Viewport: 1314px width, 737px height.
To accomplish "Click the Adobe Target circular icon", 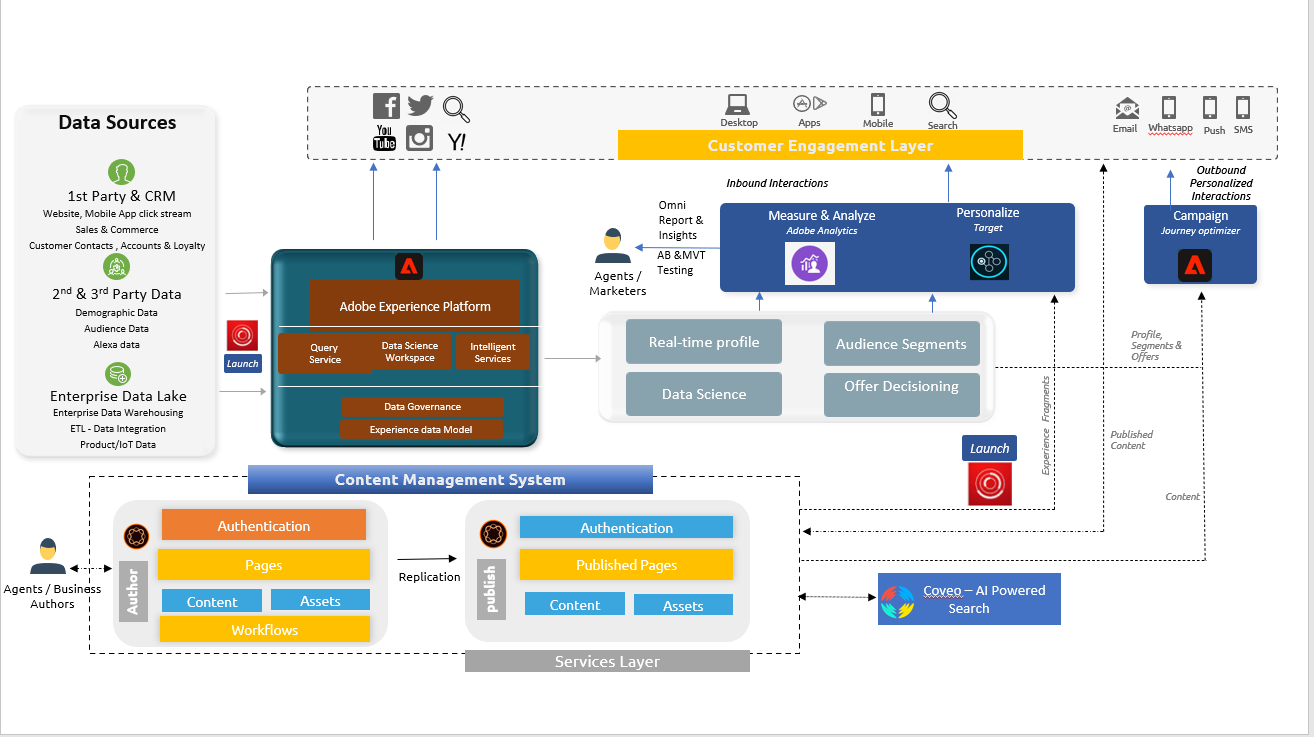I will click(x=988, y=262).
